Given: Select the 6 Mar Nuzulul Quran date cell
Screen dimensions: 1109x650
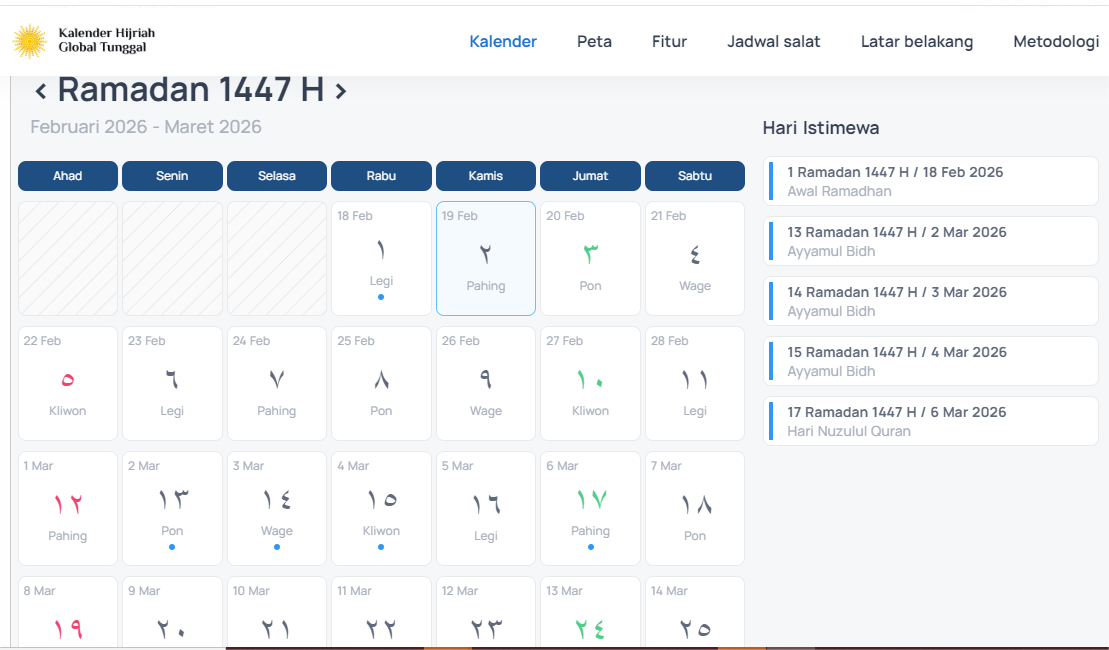Looking at the screenshot, I should (590, 508).
